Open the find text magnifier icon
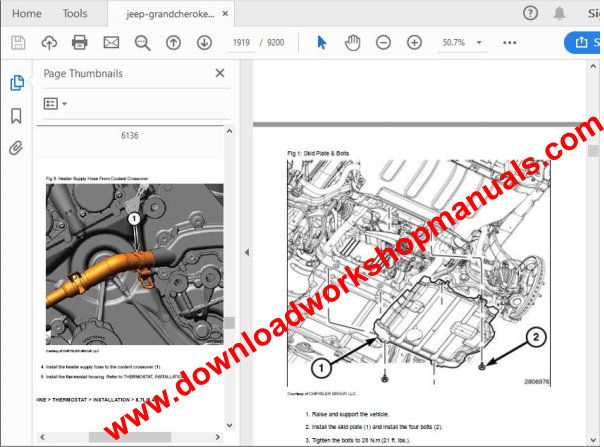This screenshot has width=604, height=447. 142,42
